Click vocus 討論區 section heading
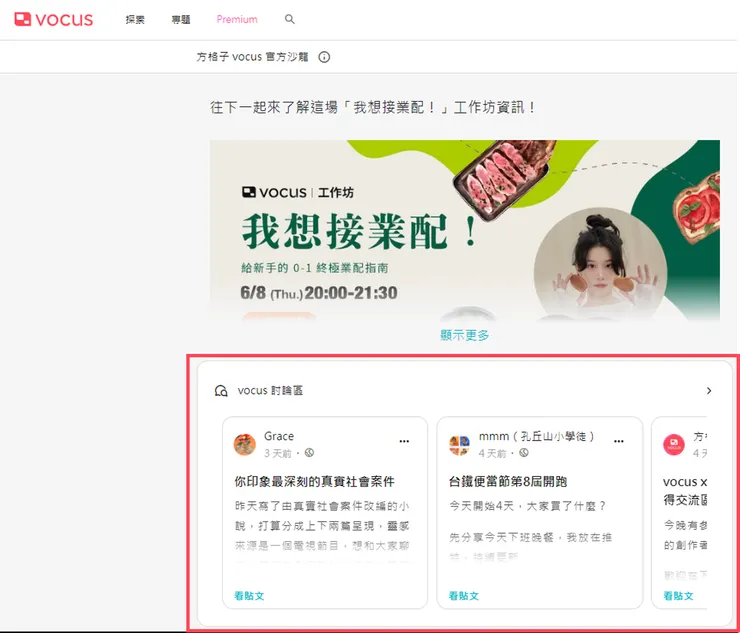740x633 pixels. click(270, 391)
